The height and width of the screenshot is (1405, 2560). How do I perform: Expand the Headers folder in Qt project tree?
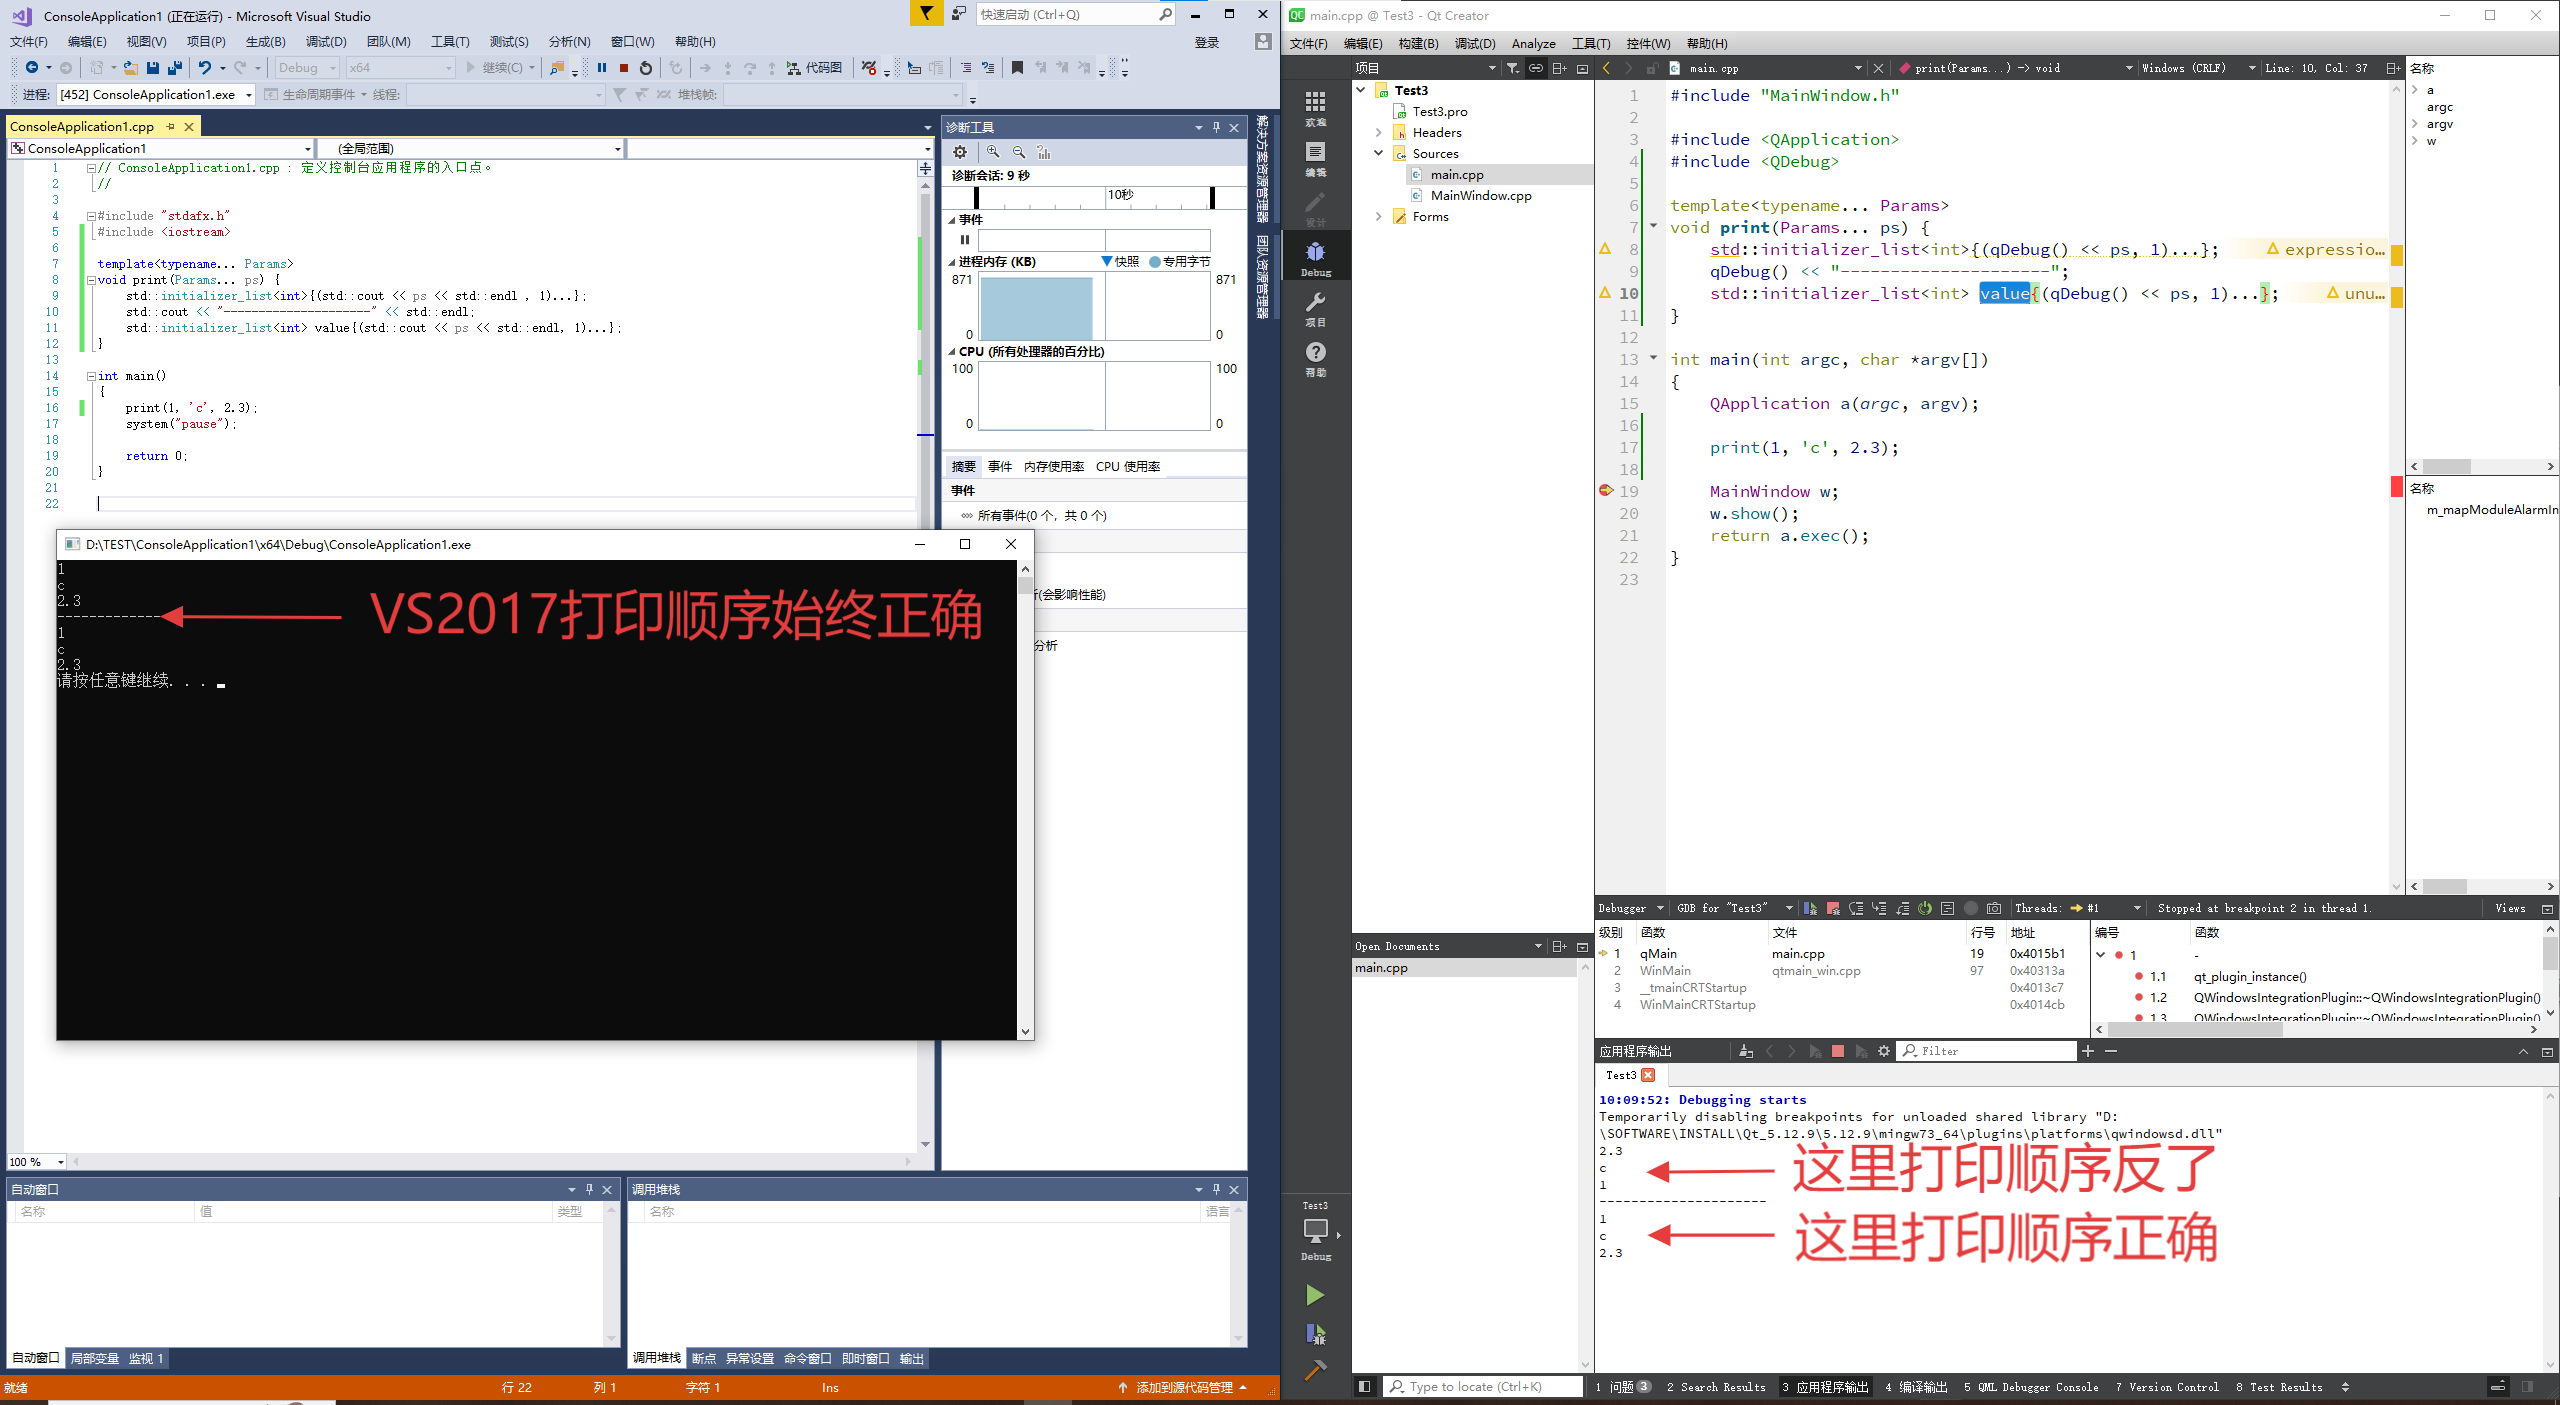coord(1379,132)
